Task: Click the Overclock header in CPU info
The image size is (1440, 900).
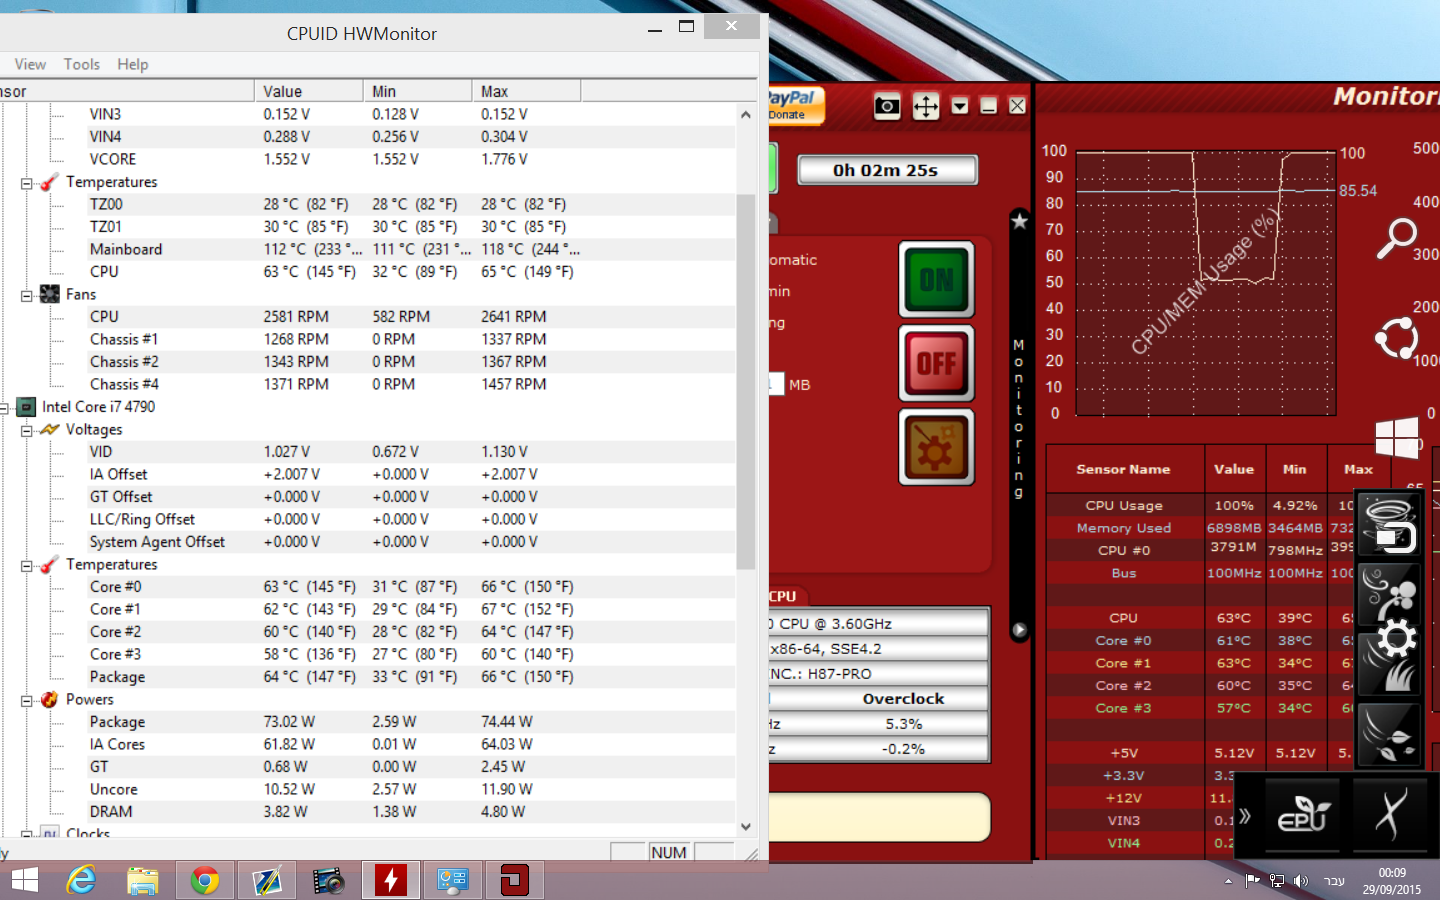Action: 903,698
